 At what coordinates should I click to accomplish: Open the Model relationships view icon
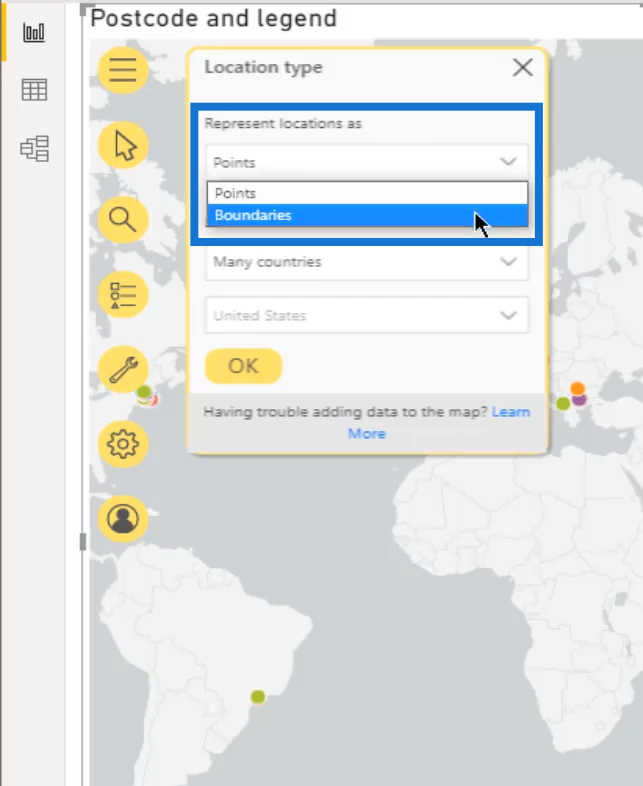click(x=35, y=148)
